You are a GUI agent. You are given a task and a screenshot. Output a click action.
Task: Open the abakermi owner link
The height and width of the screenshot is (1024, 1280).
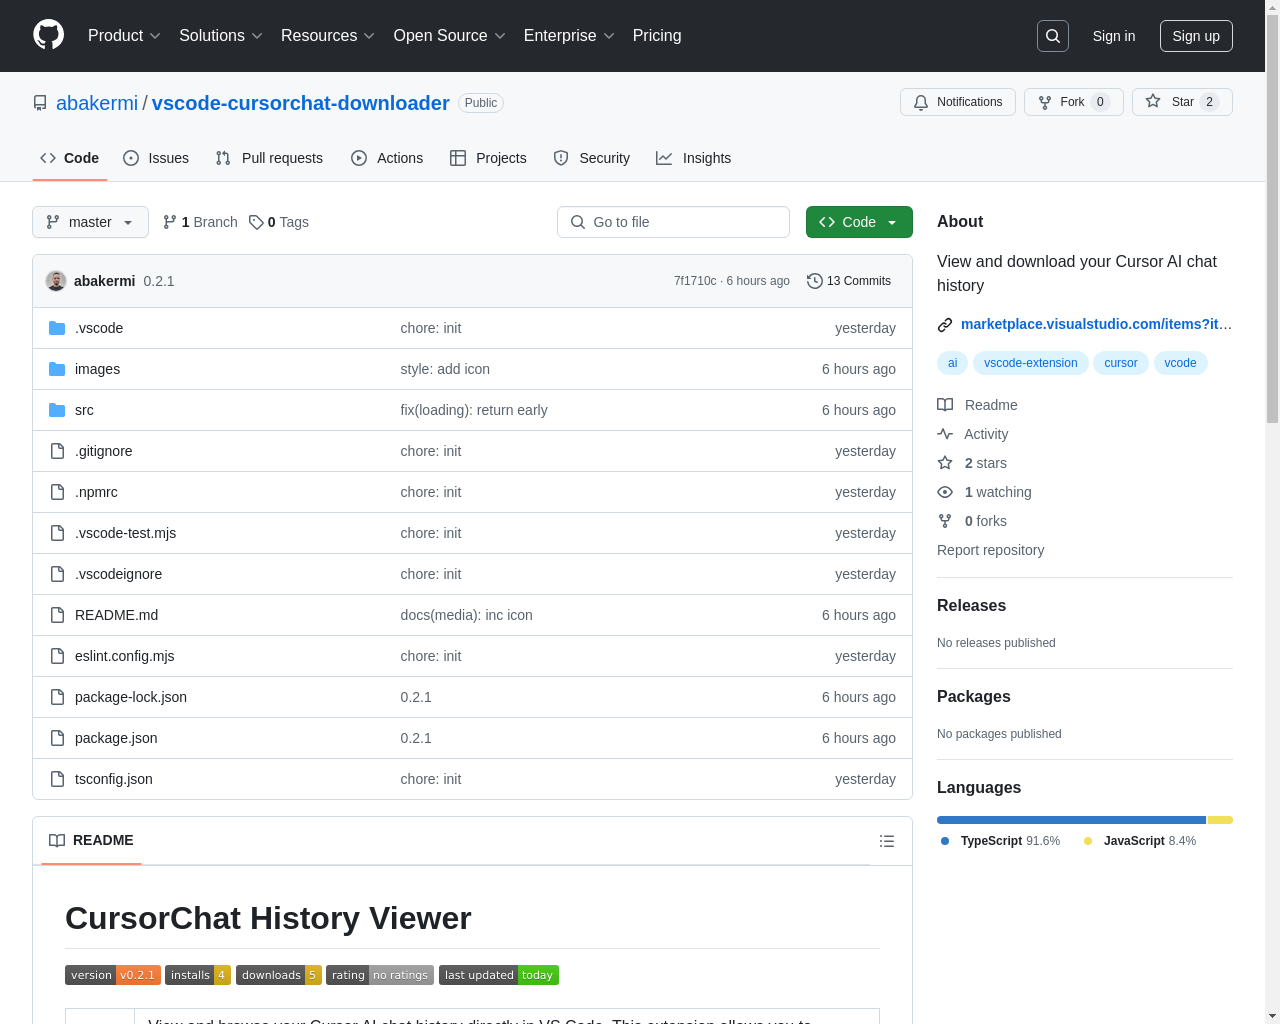pos(97,103)
